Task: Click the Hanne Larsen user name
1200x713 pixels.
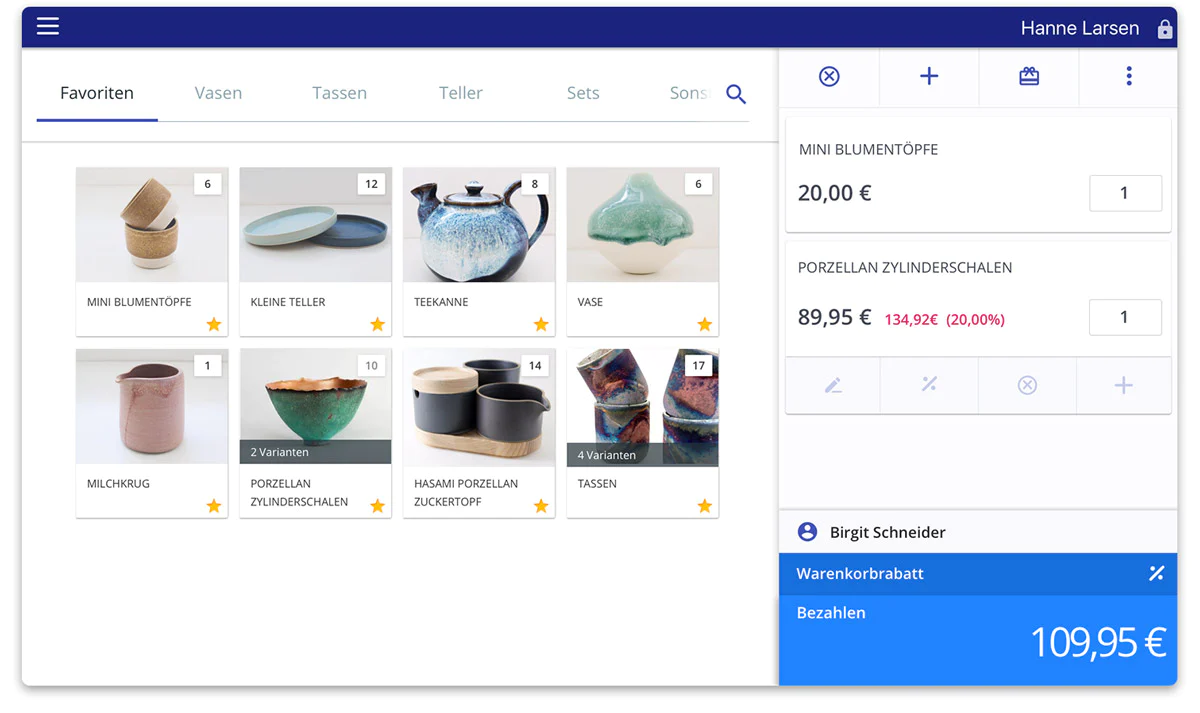Action: pos(1080,28)
